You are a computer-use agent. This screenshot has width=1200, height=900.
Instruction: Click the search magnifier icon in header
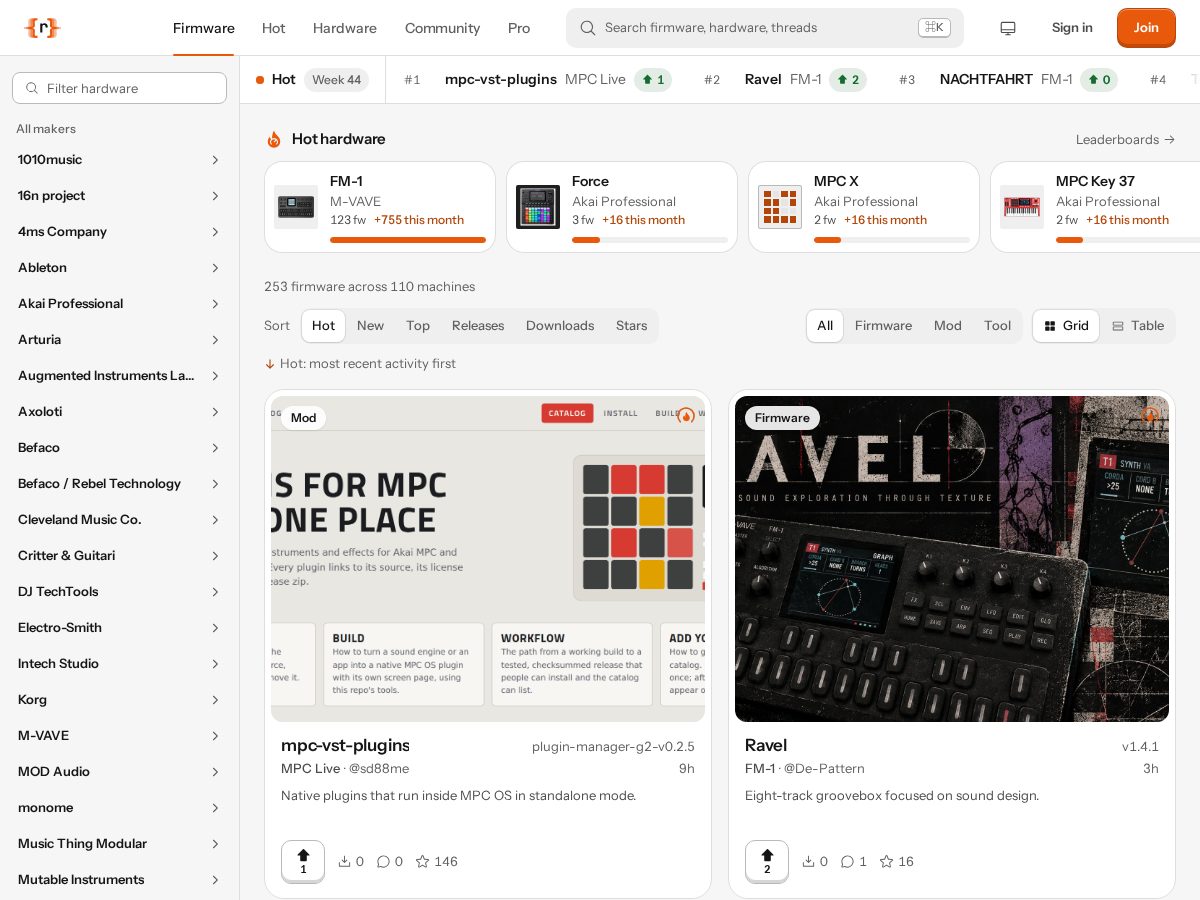(x=588, y=28)
